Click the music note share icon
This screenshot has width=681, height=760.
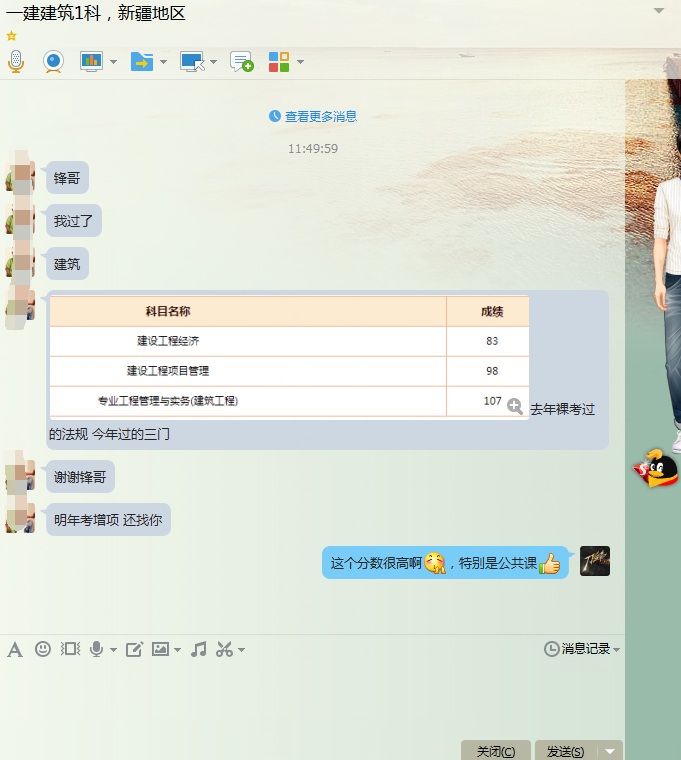tap(199, 649)
